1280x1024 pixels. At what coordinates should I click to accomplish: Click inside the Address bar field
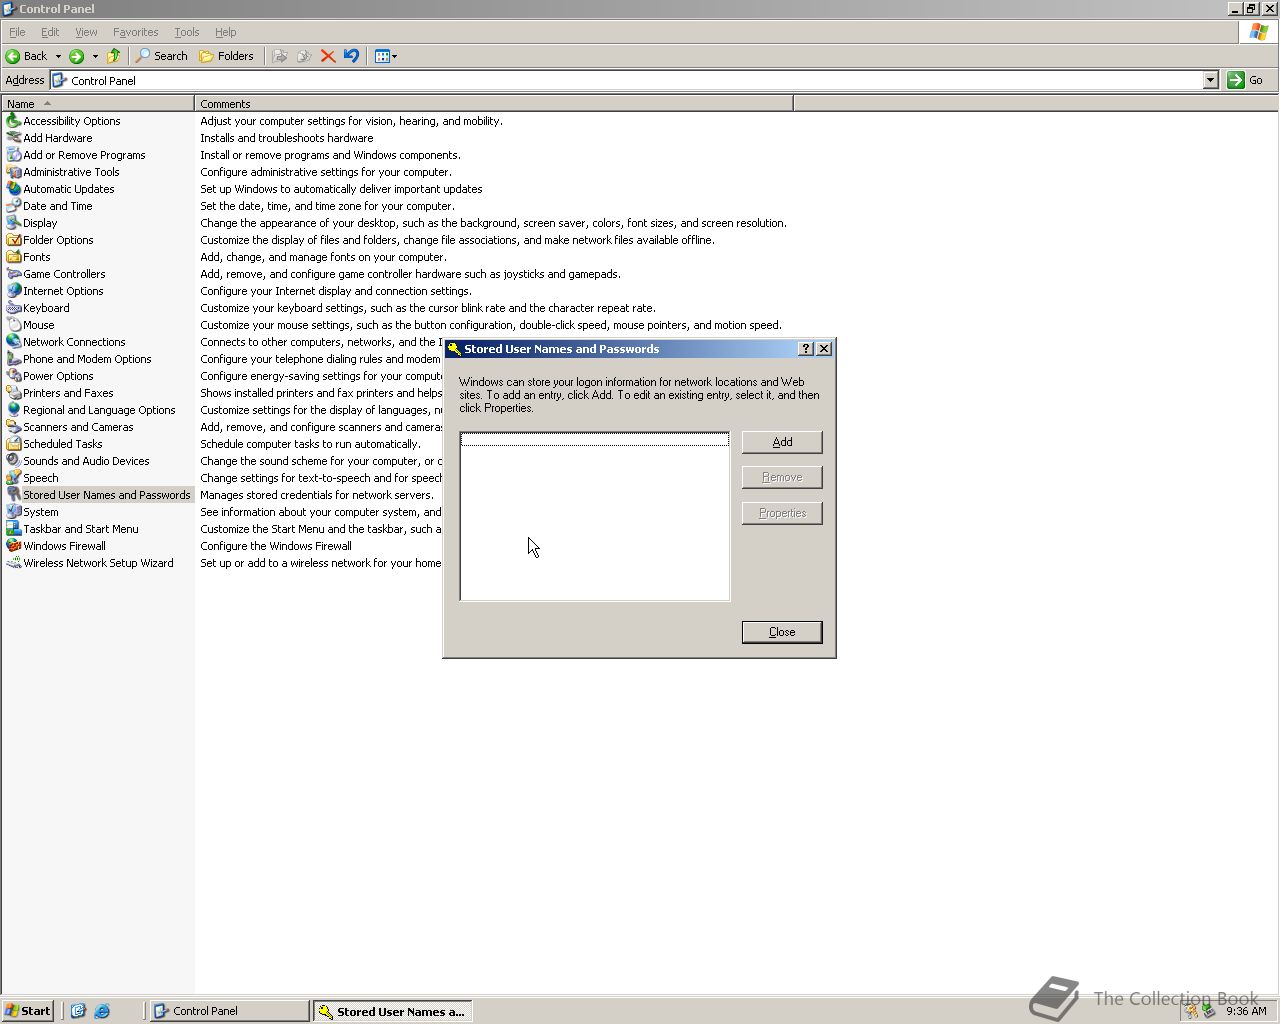[627, 80]
